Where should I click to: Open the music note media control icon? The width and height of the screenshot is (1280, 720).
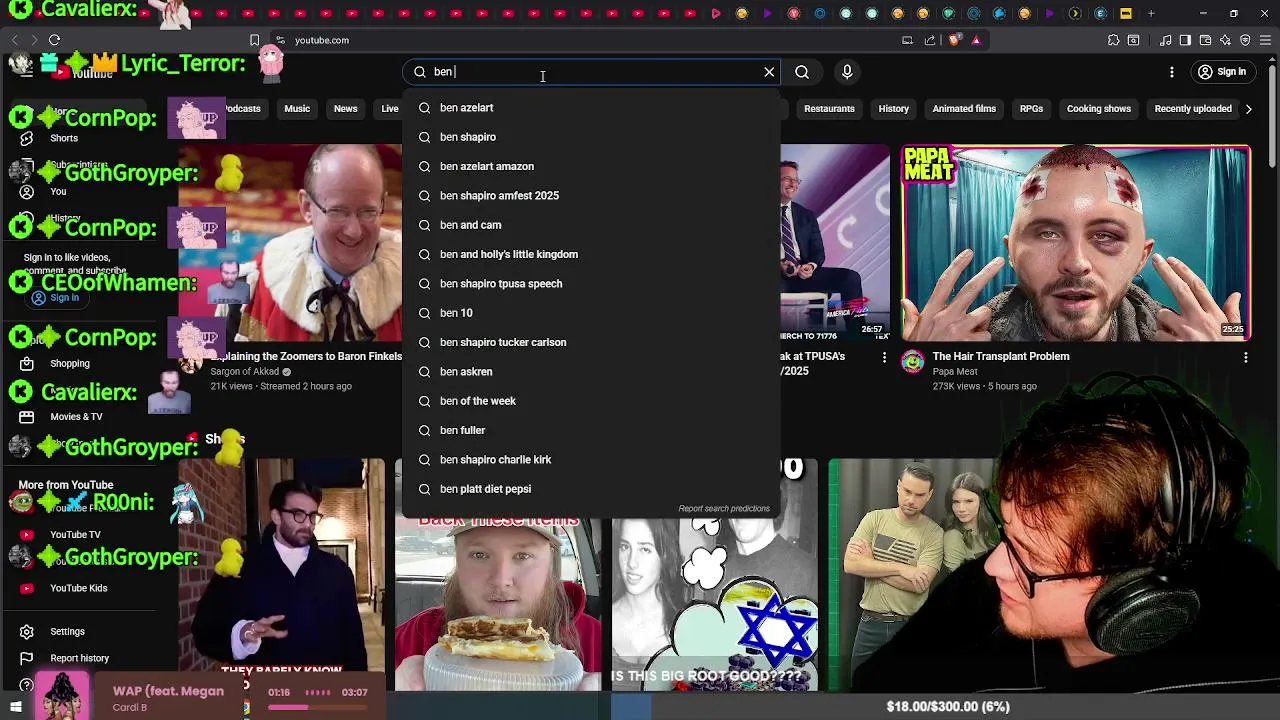click(1166, 40)
